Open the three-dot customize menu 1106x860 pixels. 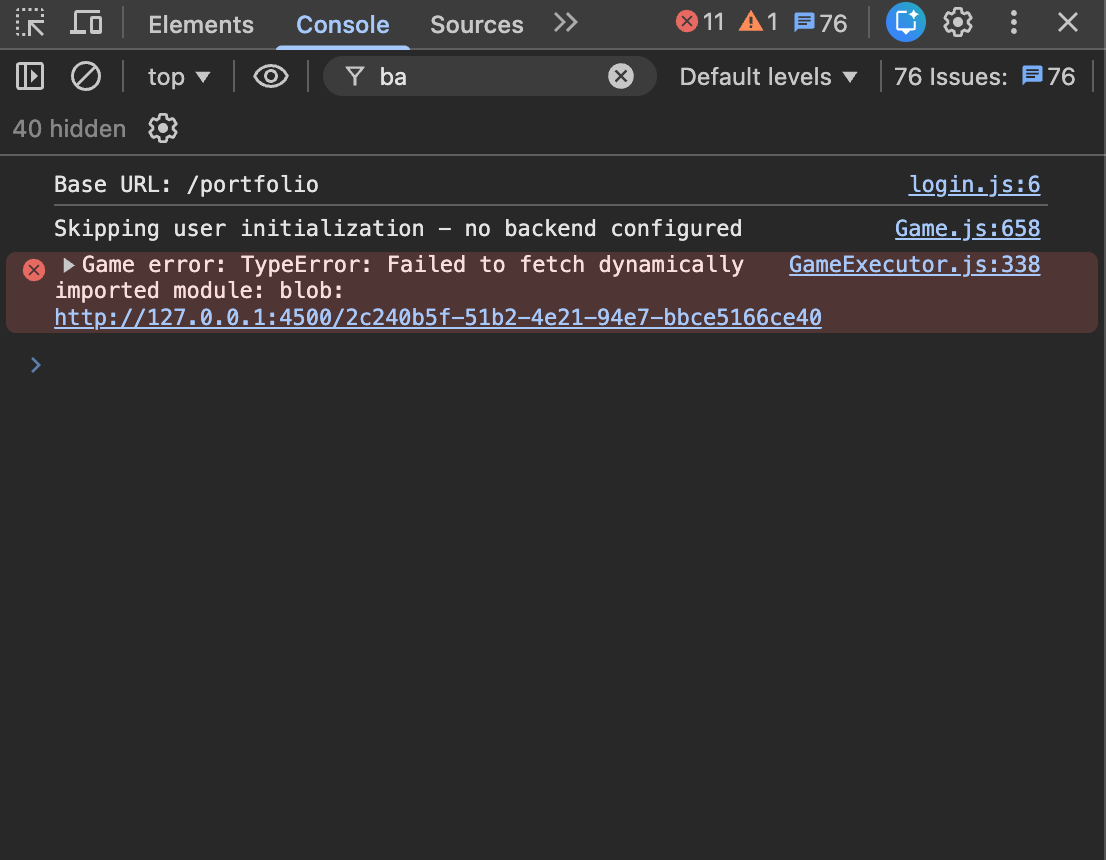(x=1014, y=23)
